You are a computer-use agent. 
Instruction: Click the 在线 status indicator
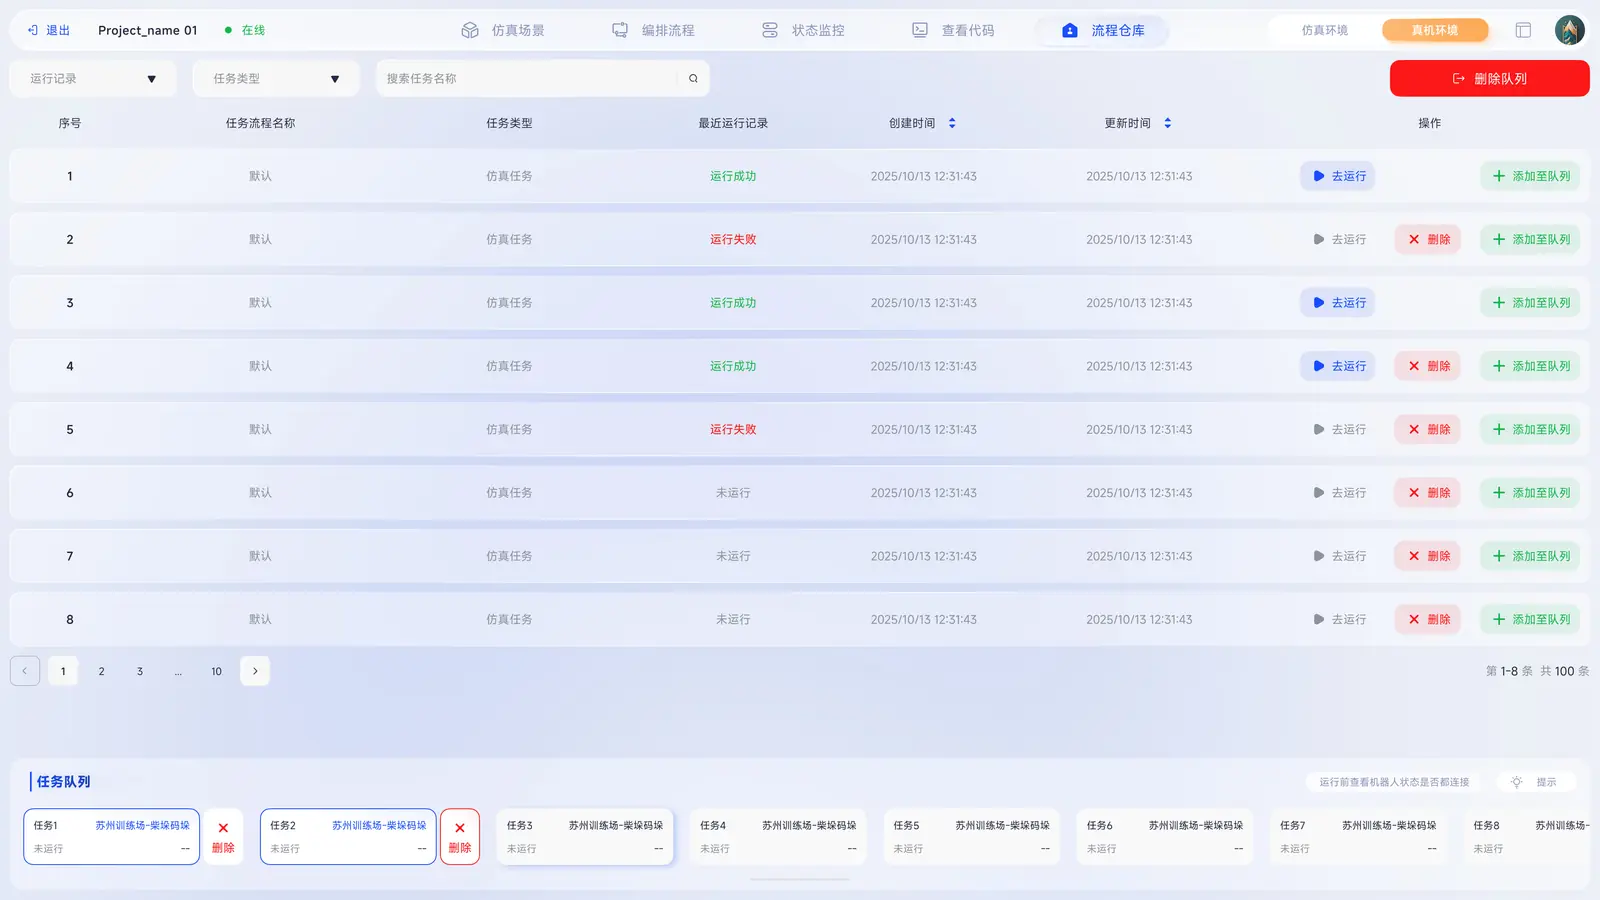click(x=246, y=30)
